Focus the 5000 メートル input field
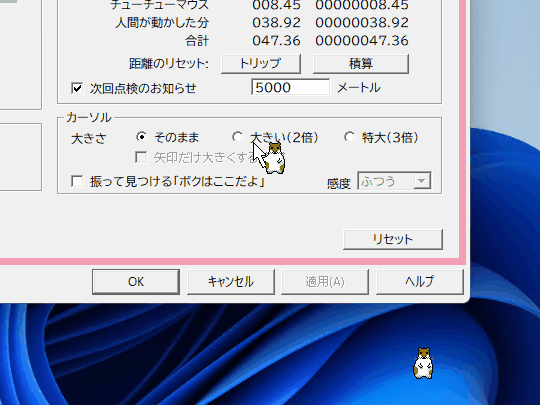 tap(291, 87)
